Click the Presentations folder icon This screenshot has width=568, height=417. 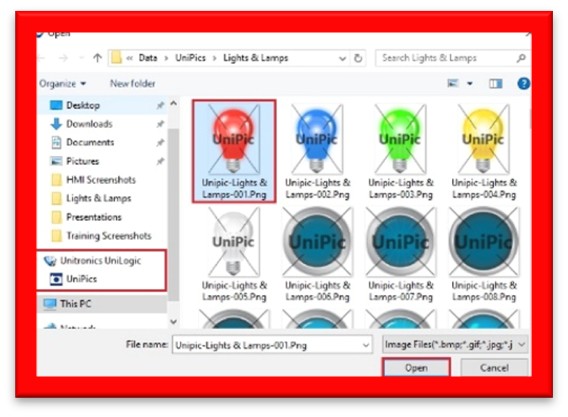pyautogui.click(x=57, y=217)
